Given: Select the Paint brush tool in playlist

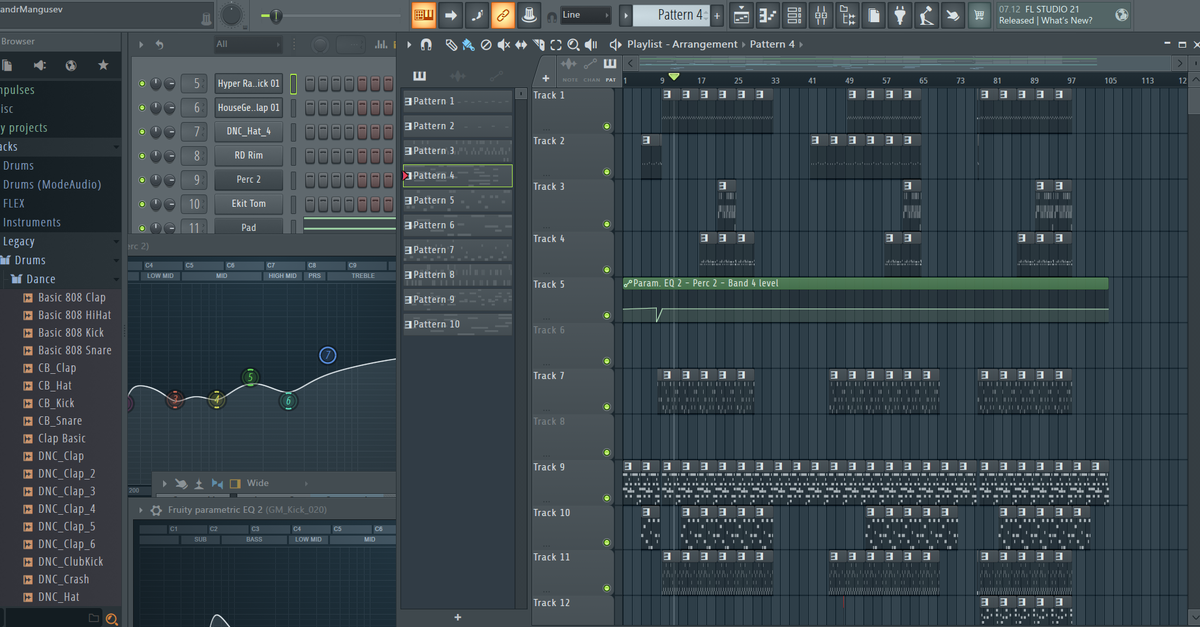Looking at the screenshot, I should (468, 44).
